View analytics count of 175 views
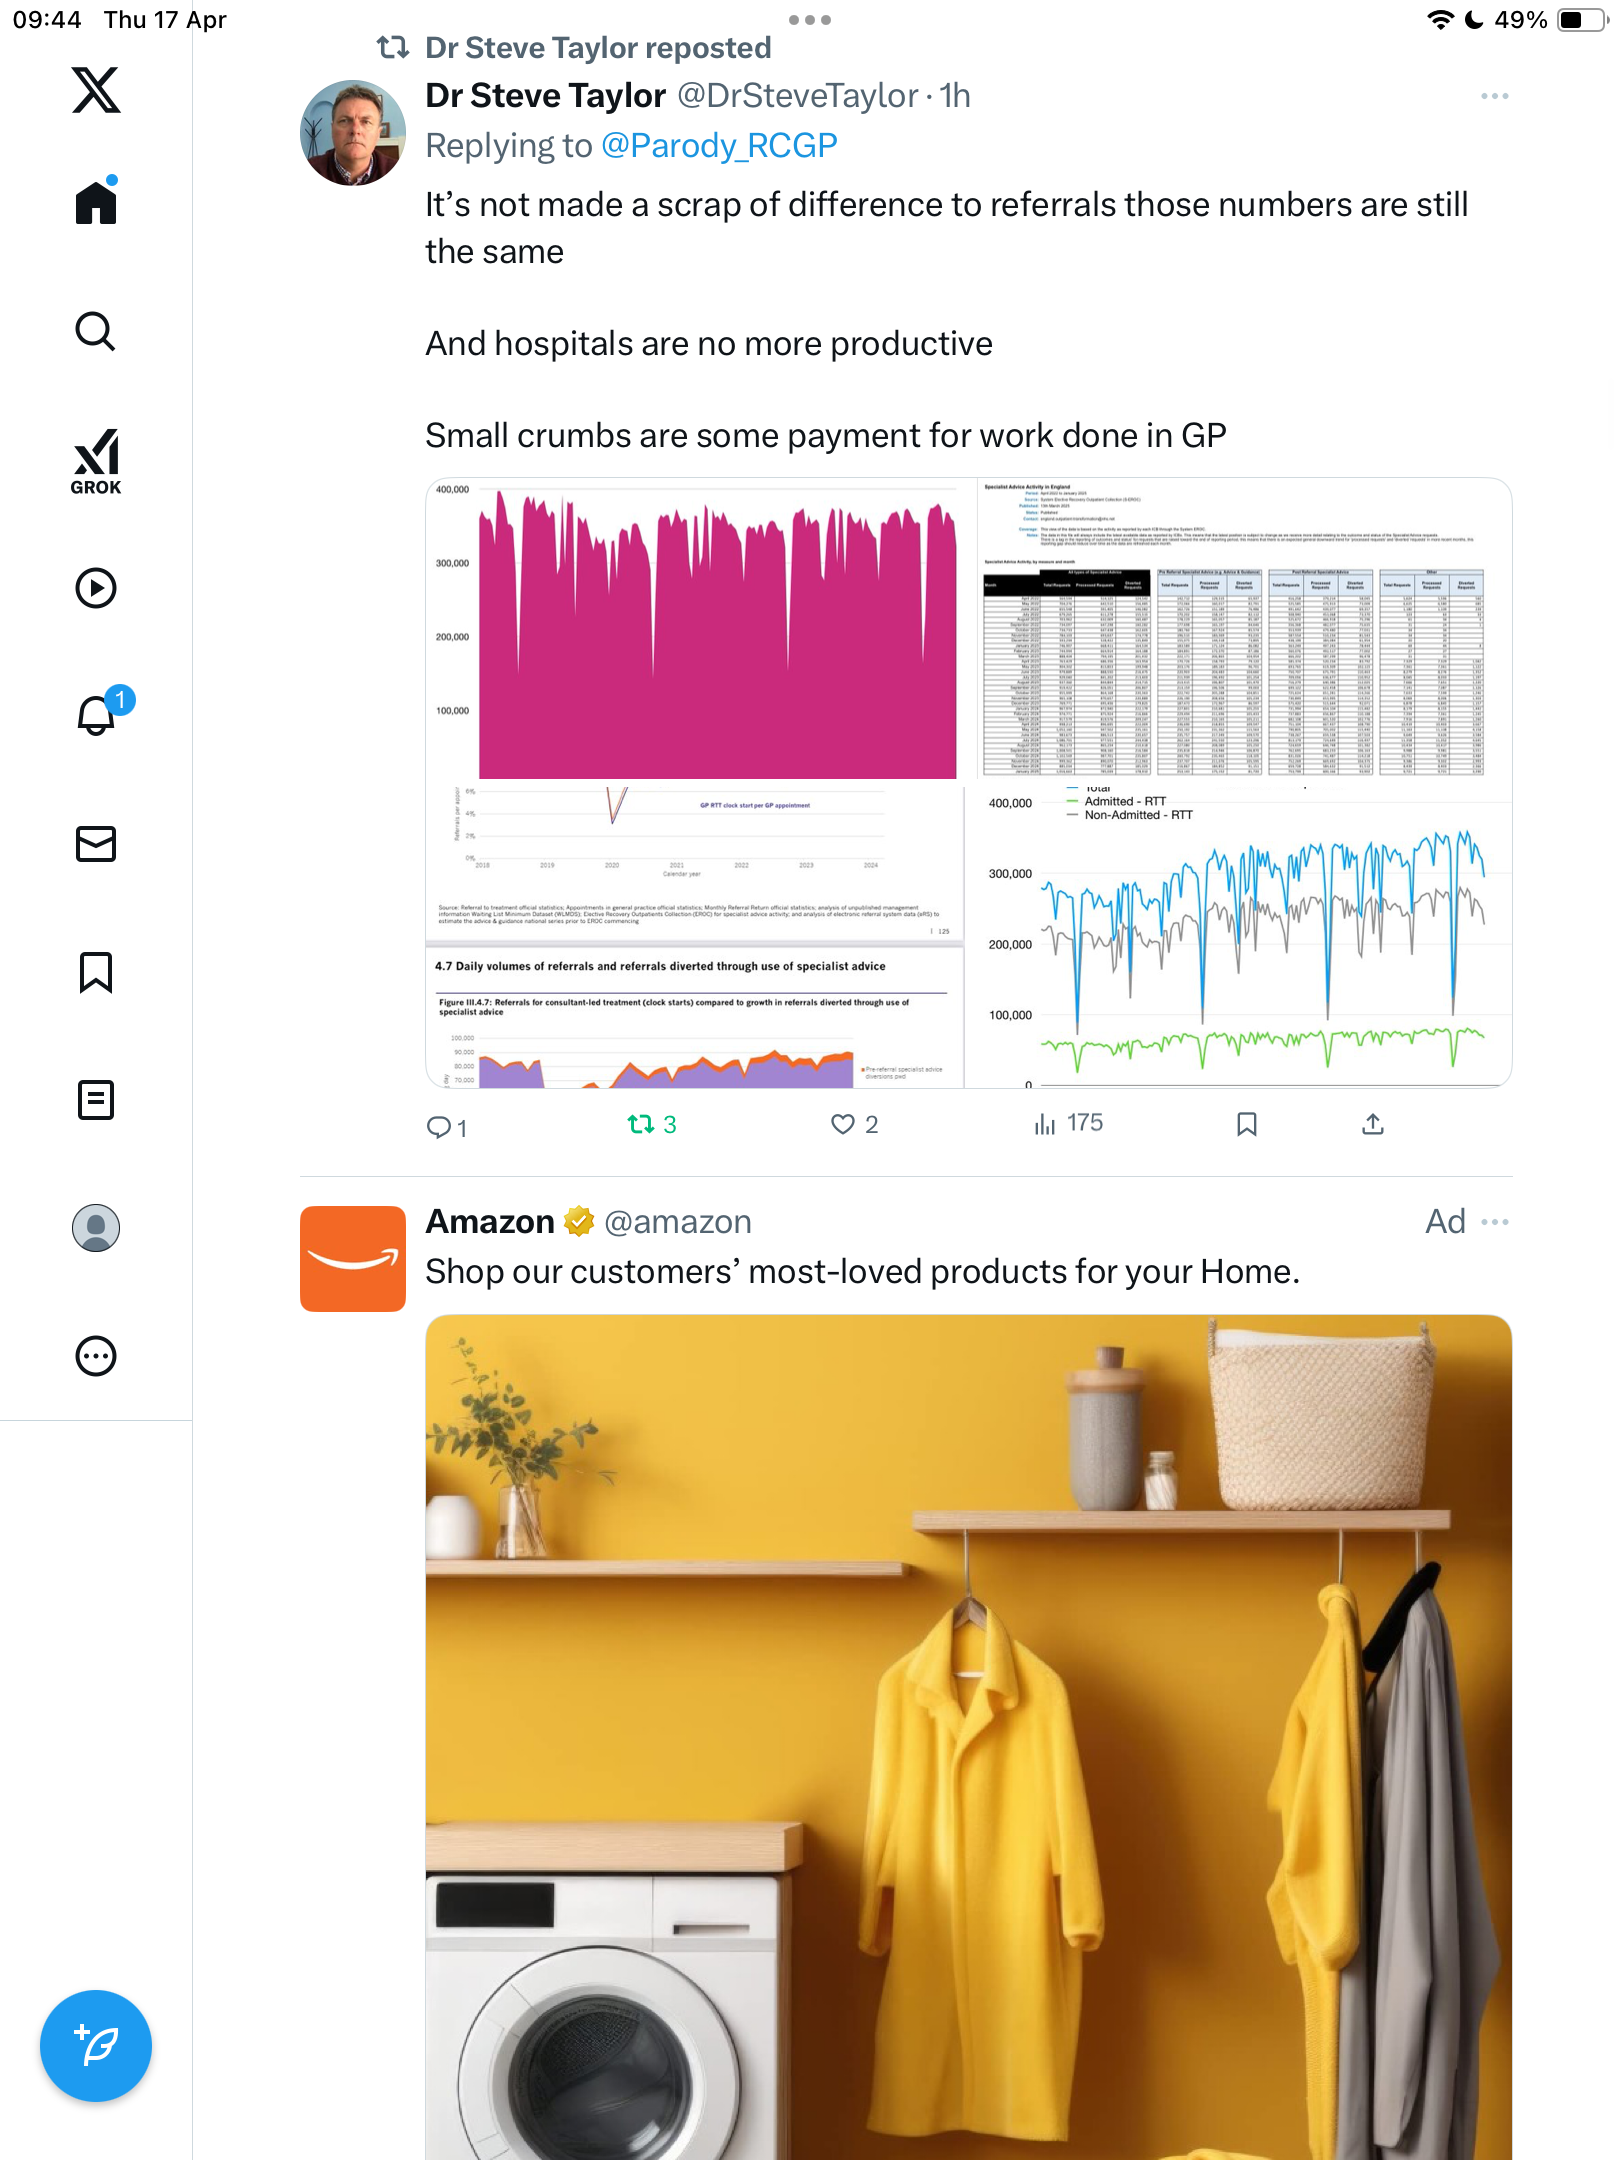Viewport: 1620px width, 2160px height. [1069, 1124]
